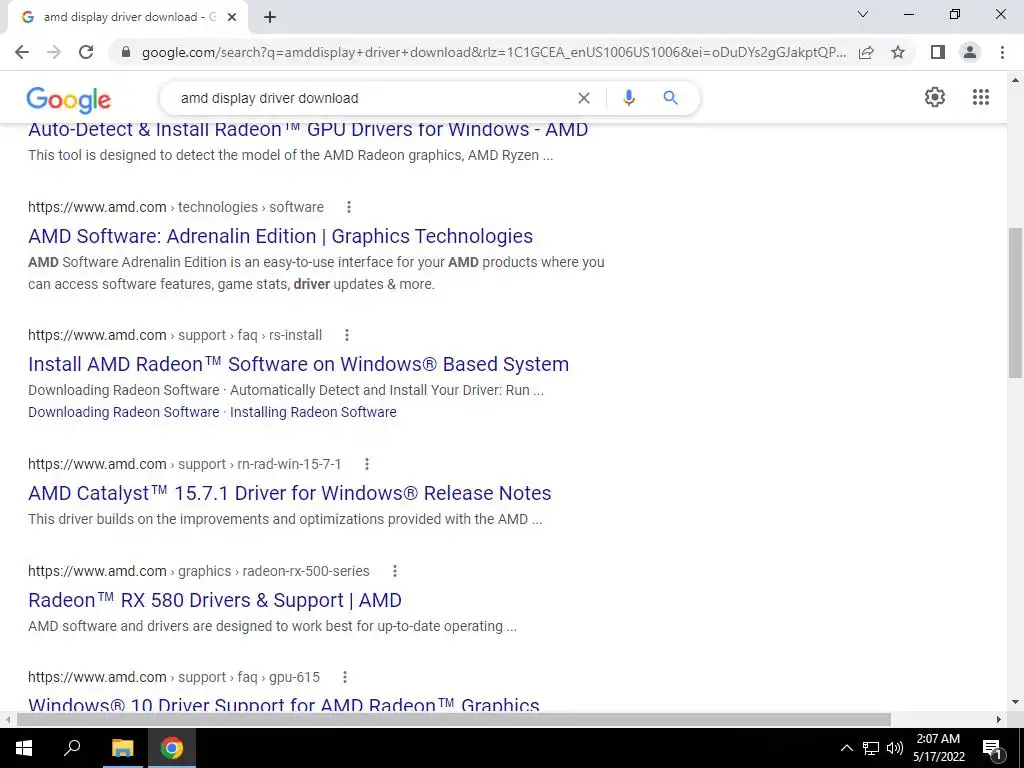
Task: Open Windows 10 Driver Support for AMD result
Action: (284, 704)
